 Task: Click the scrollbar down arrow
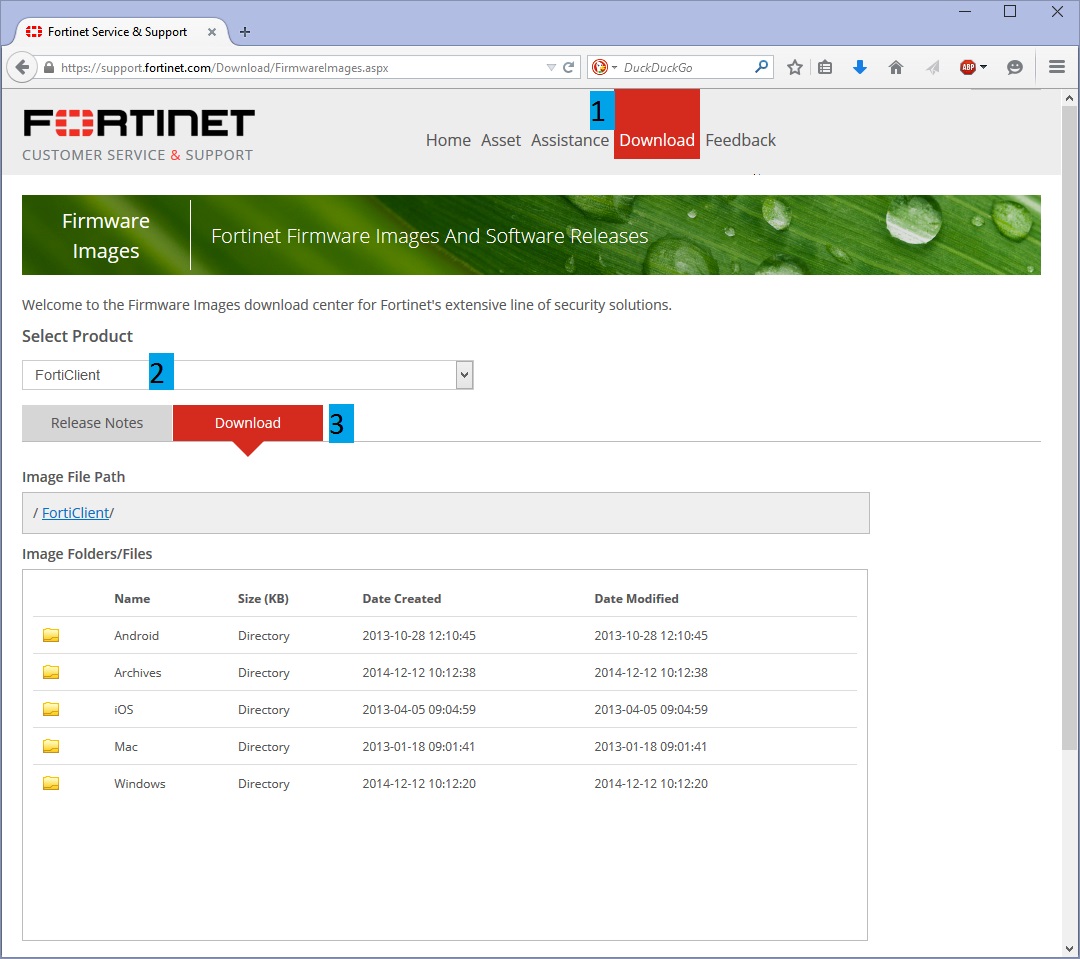[x=1069, y=949]
